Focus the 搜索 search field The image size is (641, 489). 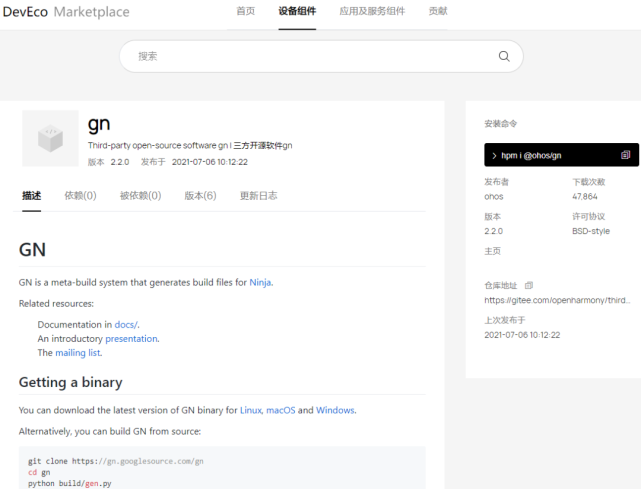coord(321,56)
